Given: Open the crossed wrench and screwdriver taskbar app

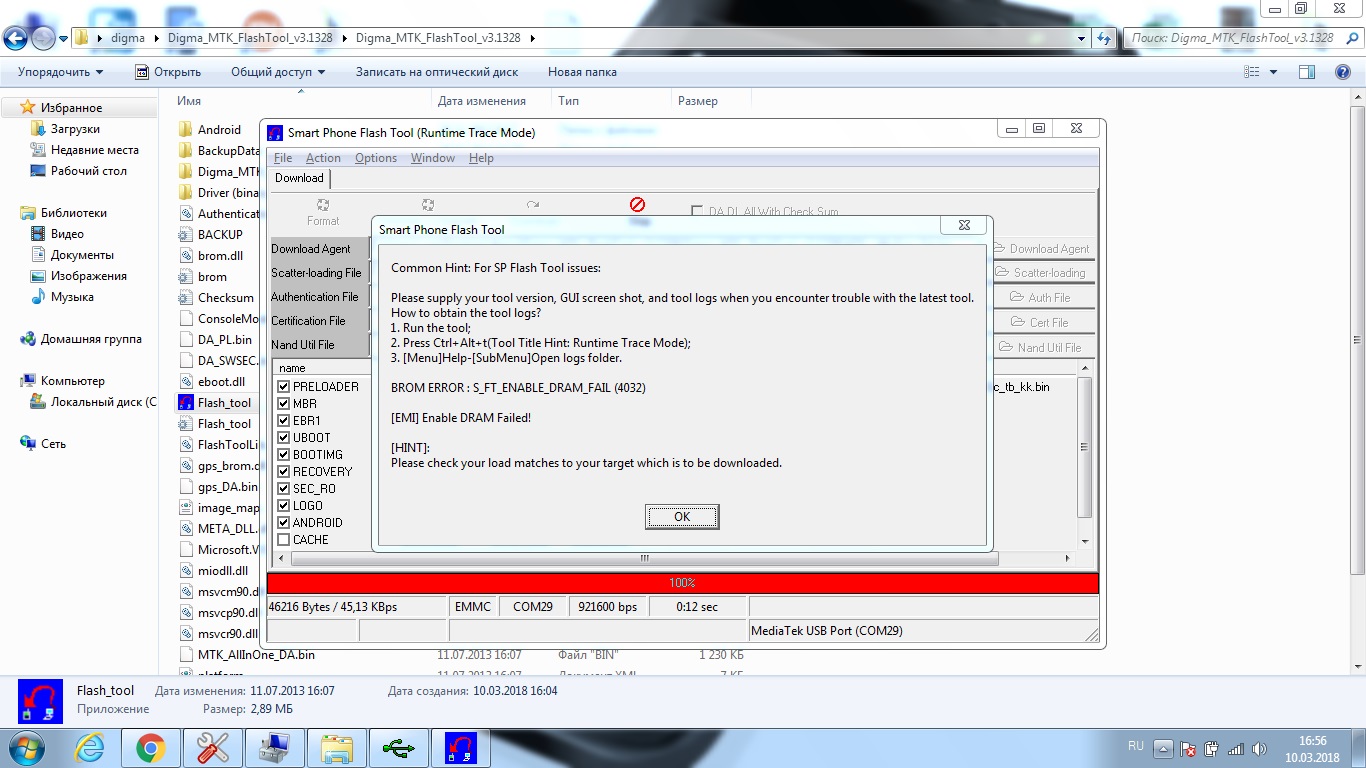Looking at the screenshot, I should pos(213,747).
